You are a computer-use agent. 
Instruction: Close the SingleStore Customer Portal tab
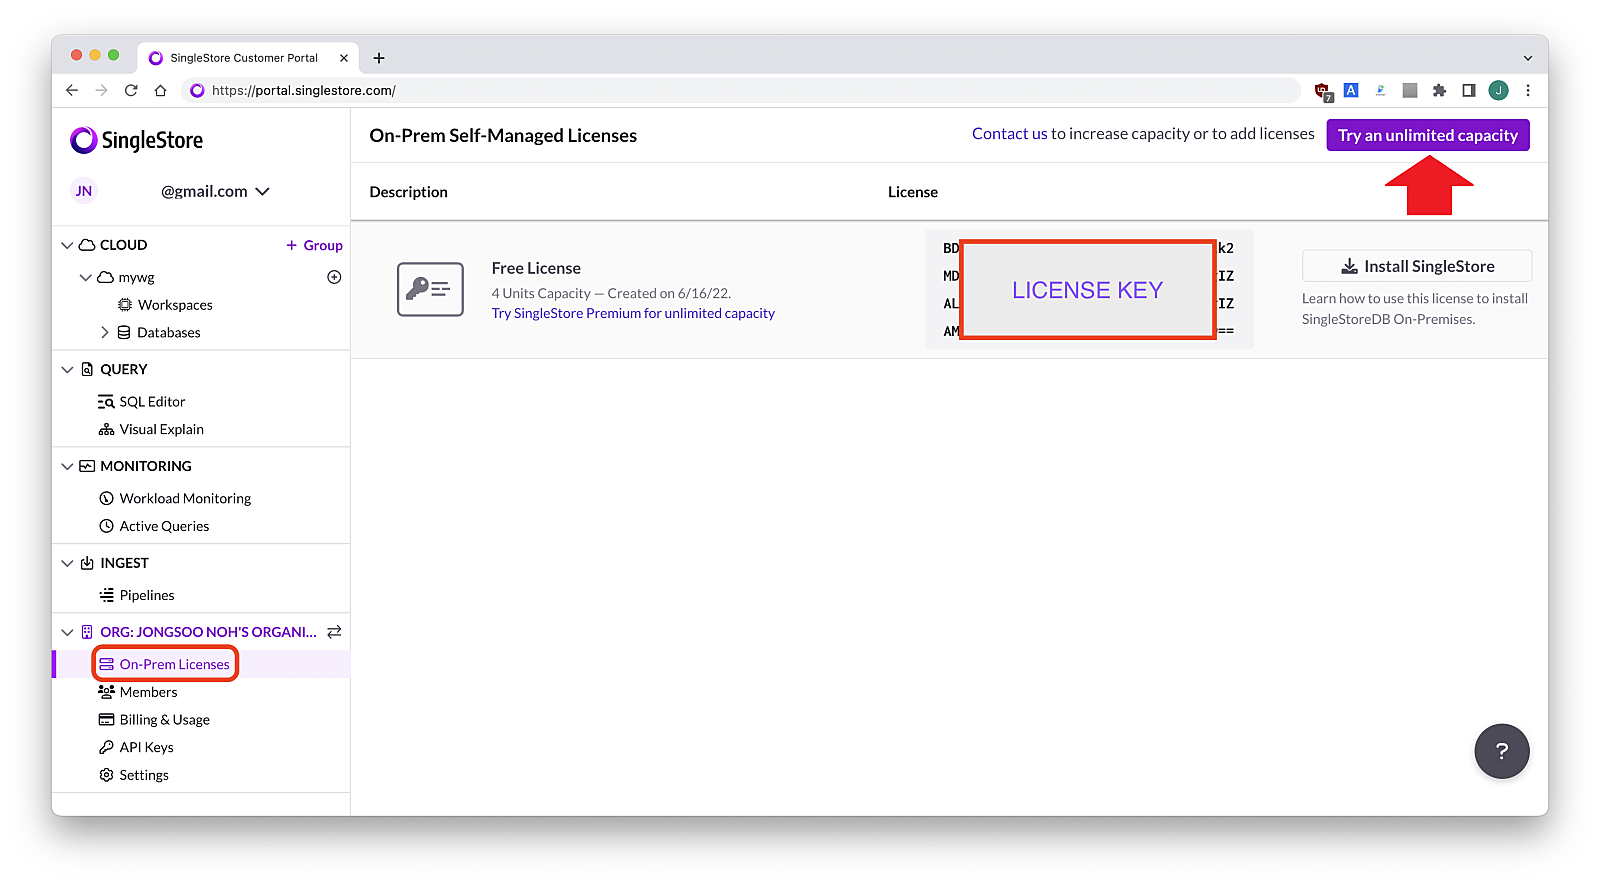pos(344,58)
